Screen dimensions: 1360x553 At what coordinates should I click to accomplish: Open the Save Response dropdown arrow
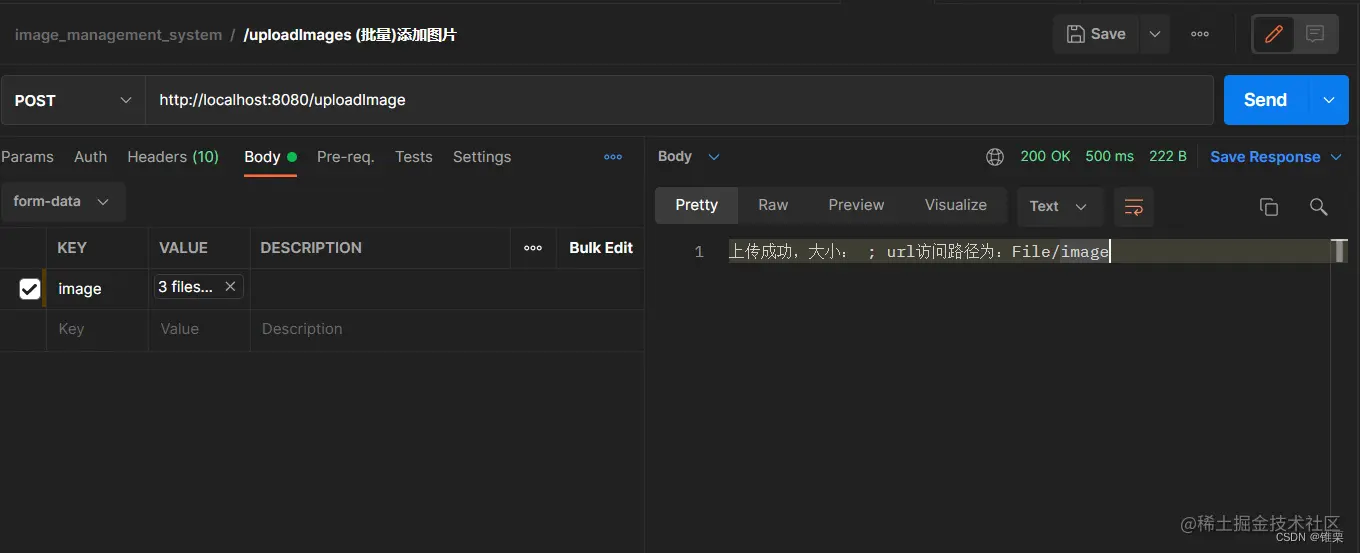coord(1336,157)
